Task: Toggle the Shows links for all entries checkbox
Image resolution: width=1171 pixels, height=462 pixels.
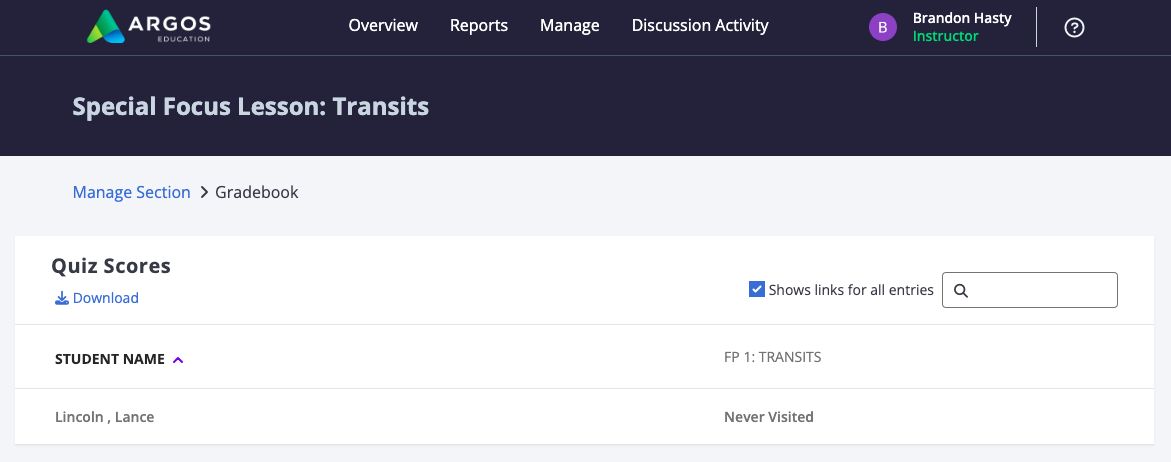Action: pyautogui.click(x=757, y=290)
